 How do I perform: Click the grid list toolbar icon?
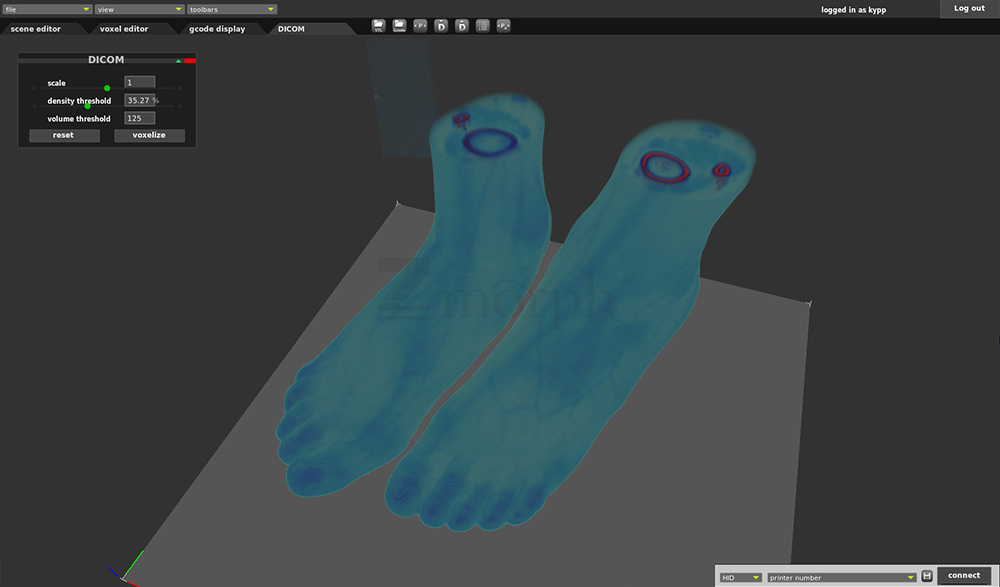tap(482, 25)
